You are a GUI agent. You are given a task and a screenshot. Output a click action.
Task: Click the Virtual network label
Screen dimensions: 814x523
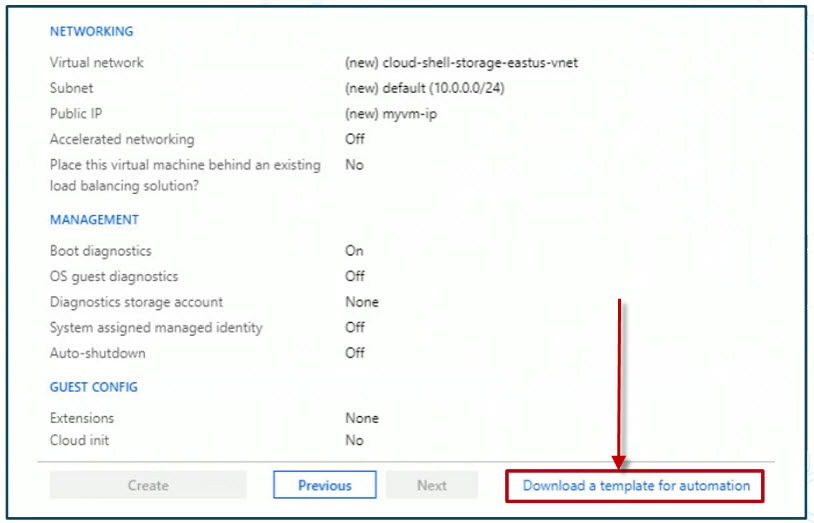97,63
